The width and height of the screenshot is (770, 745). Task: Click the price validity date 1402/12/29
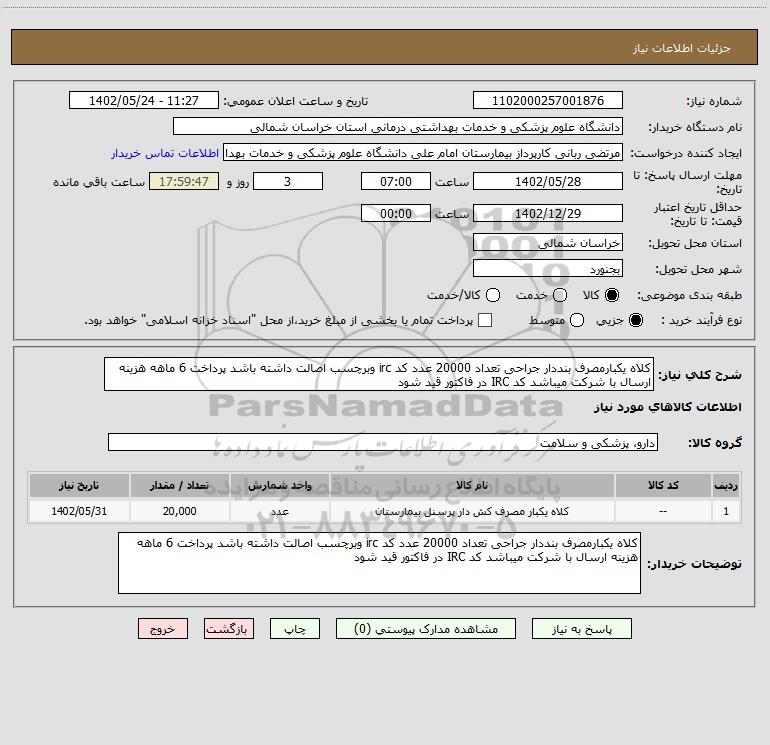click(x=548, y=213)
